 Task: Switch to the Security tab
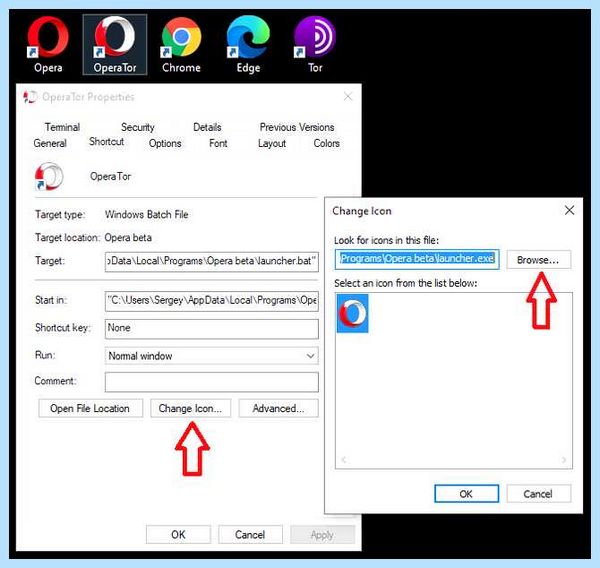138,127
